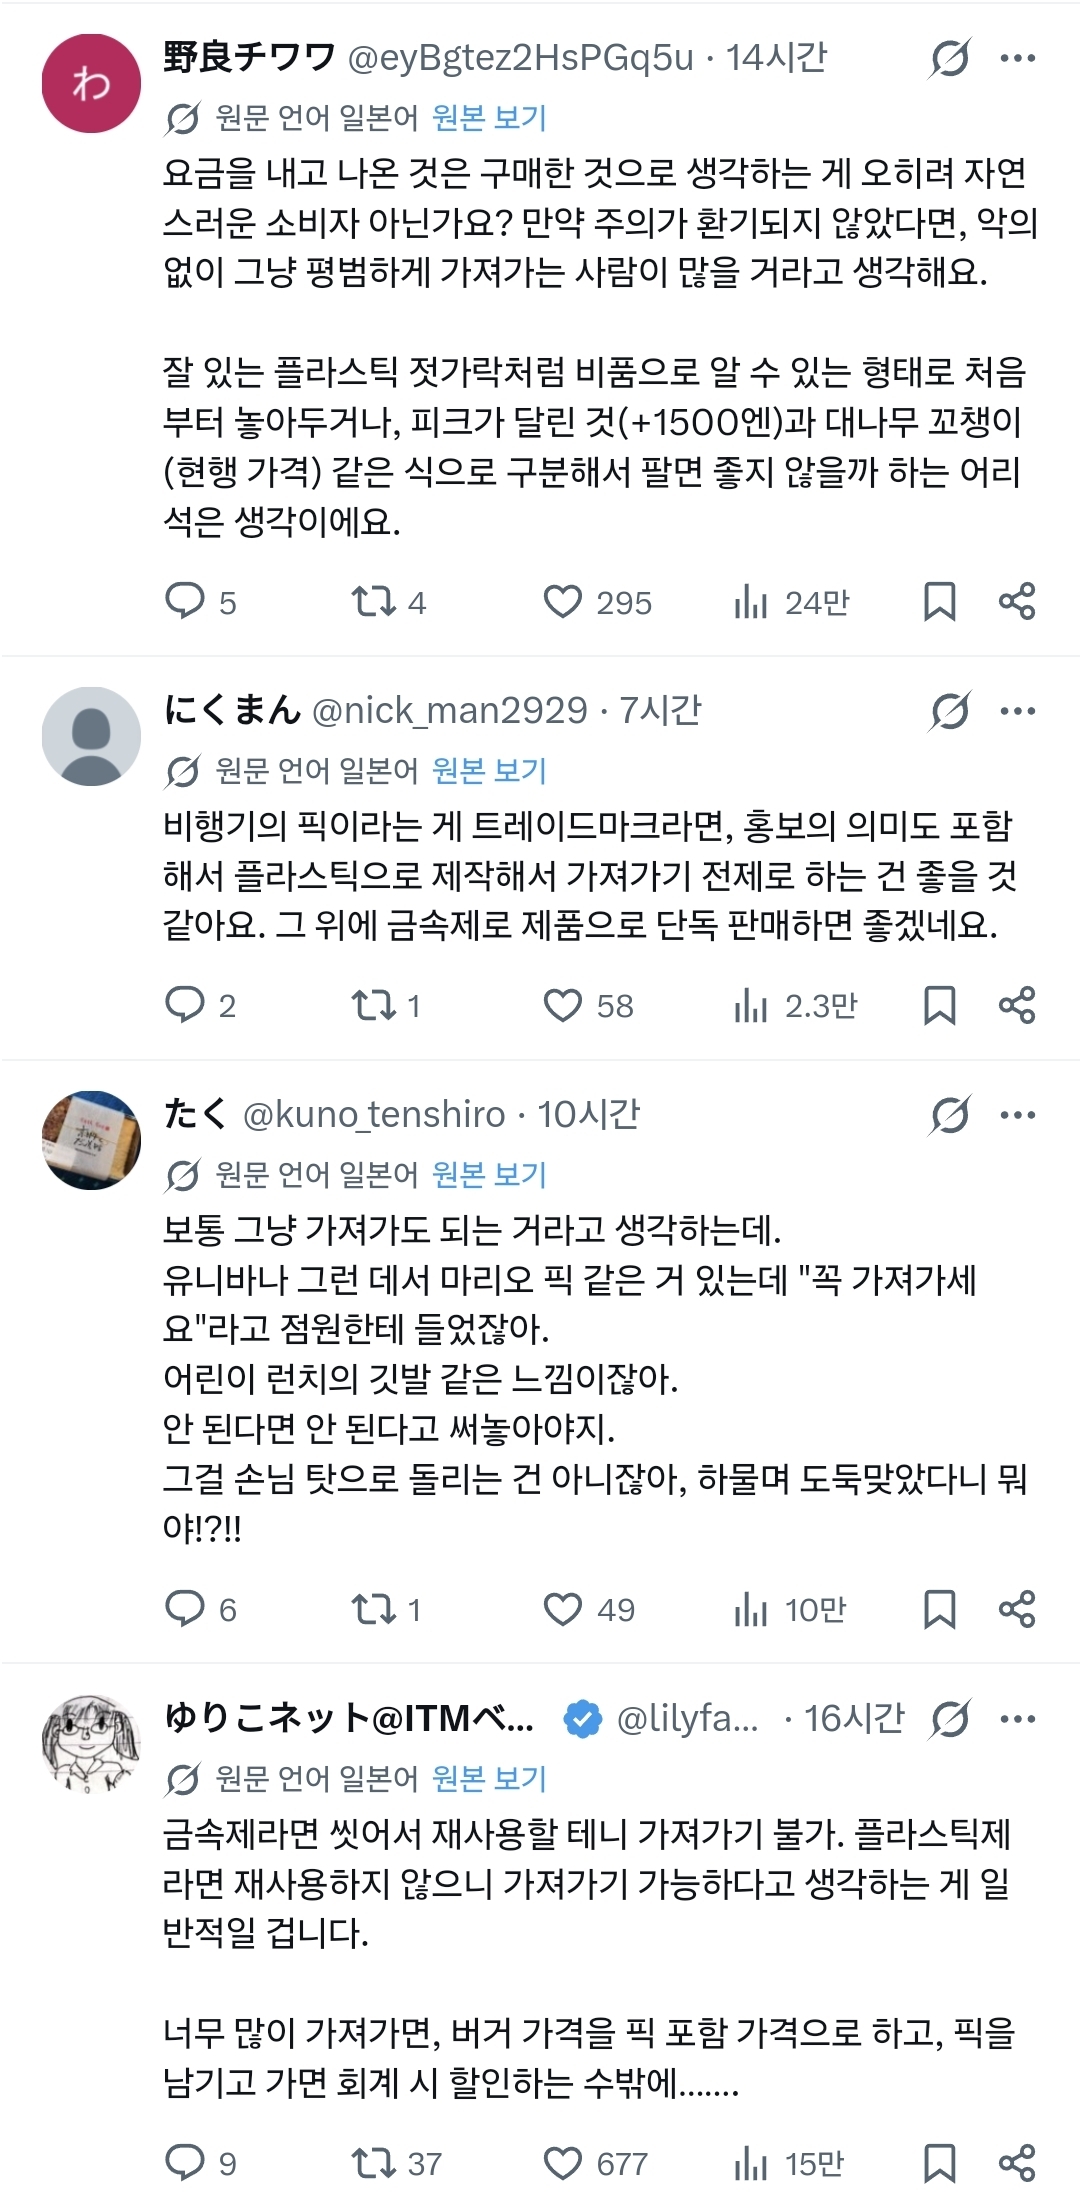Image resolution: width=1080 pixels, height=2198 pixels.
Task: Like the 野良チワワ post with 295 likes
Action: pyautogui.click(x=562, y=602)
